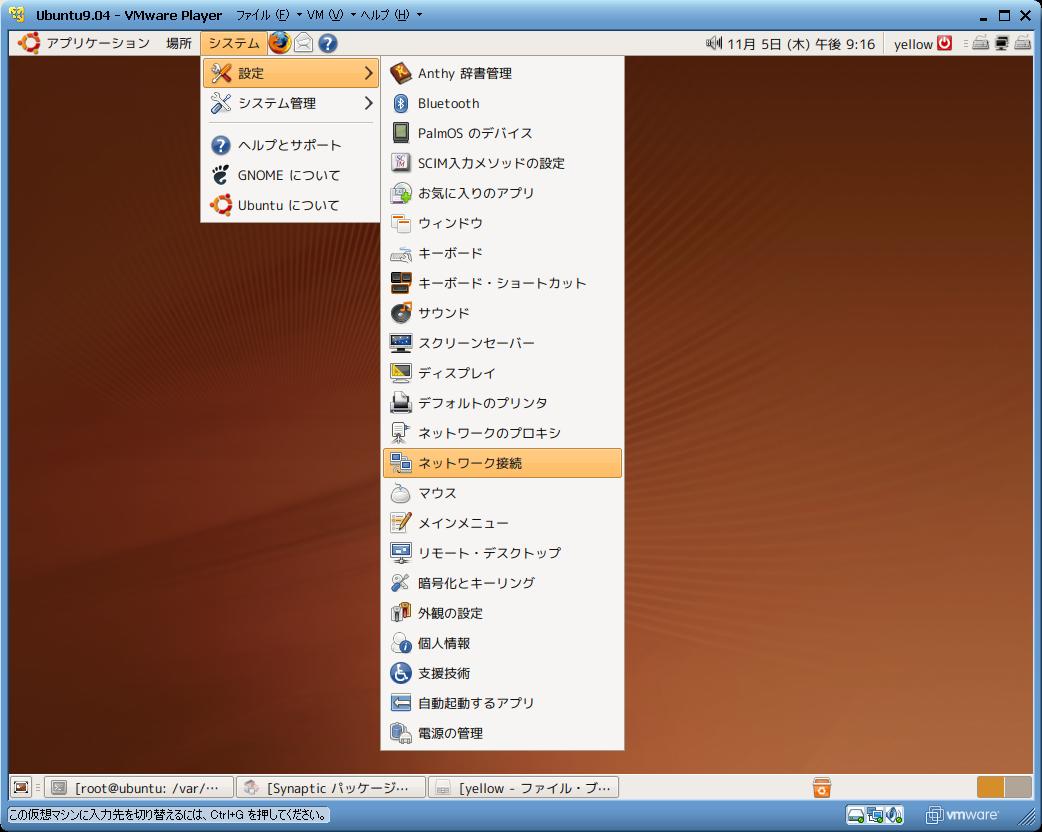The image size is (1042, 832).
Task: Click the リモート・デスクトップ icon
Action: click(x=401, y=553)
